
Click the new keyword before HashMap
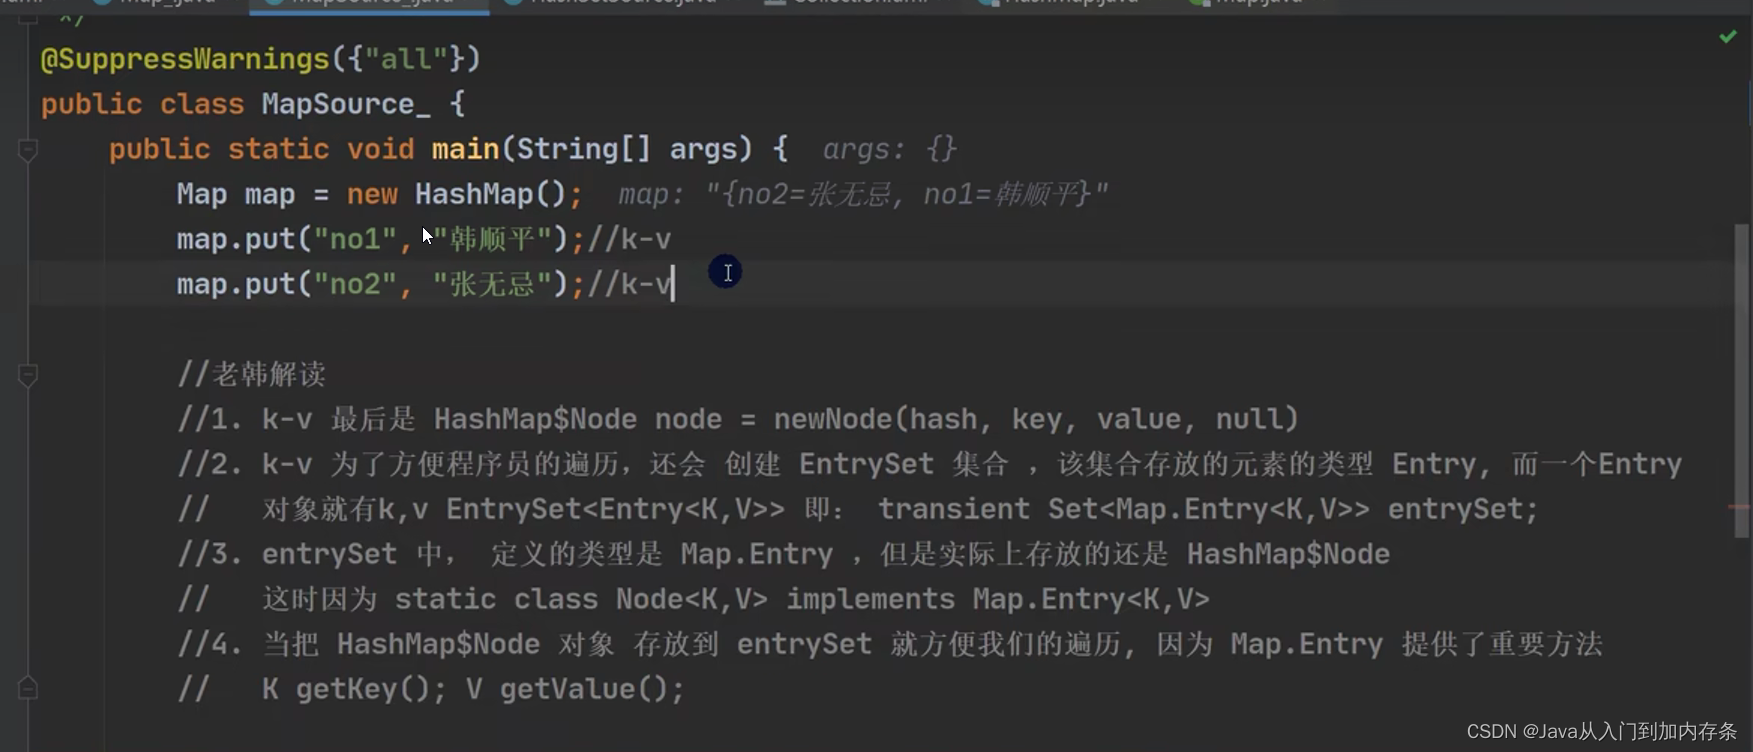click(x=372, y=194)
